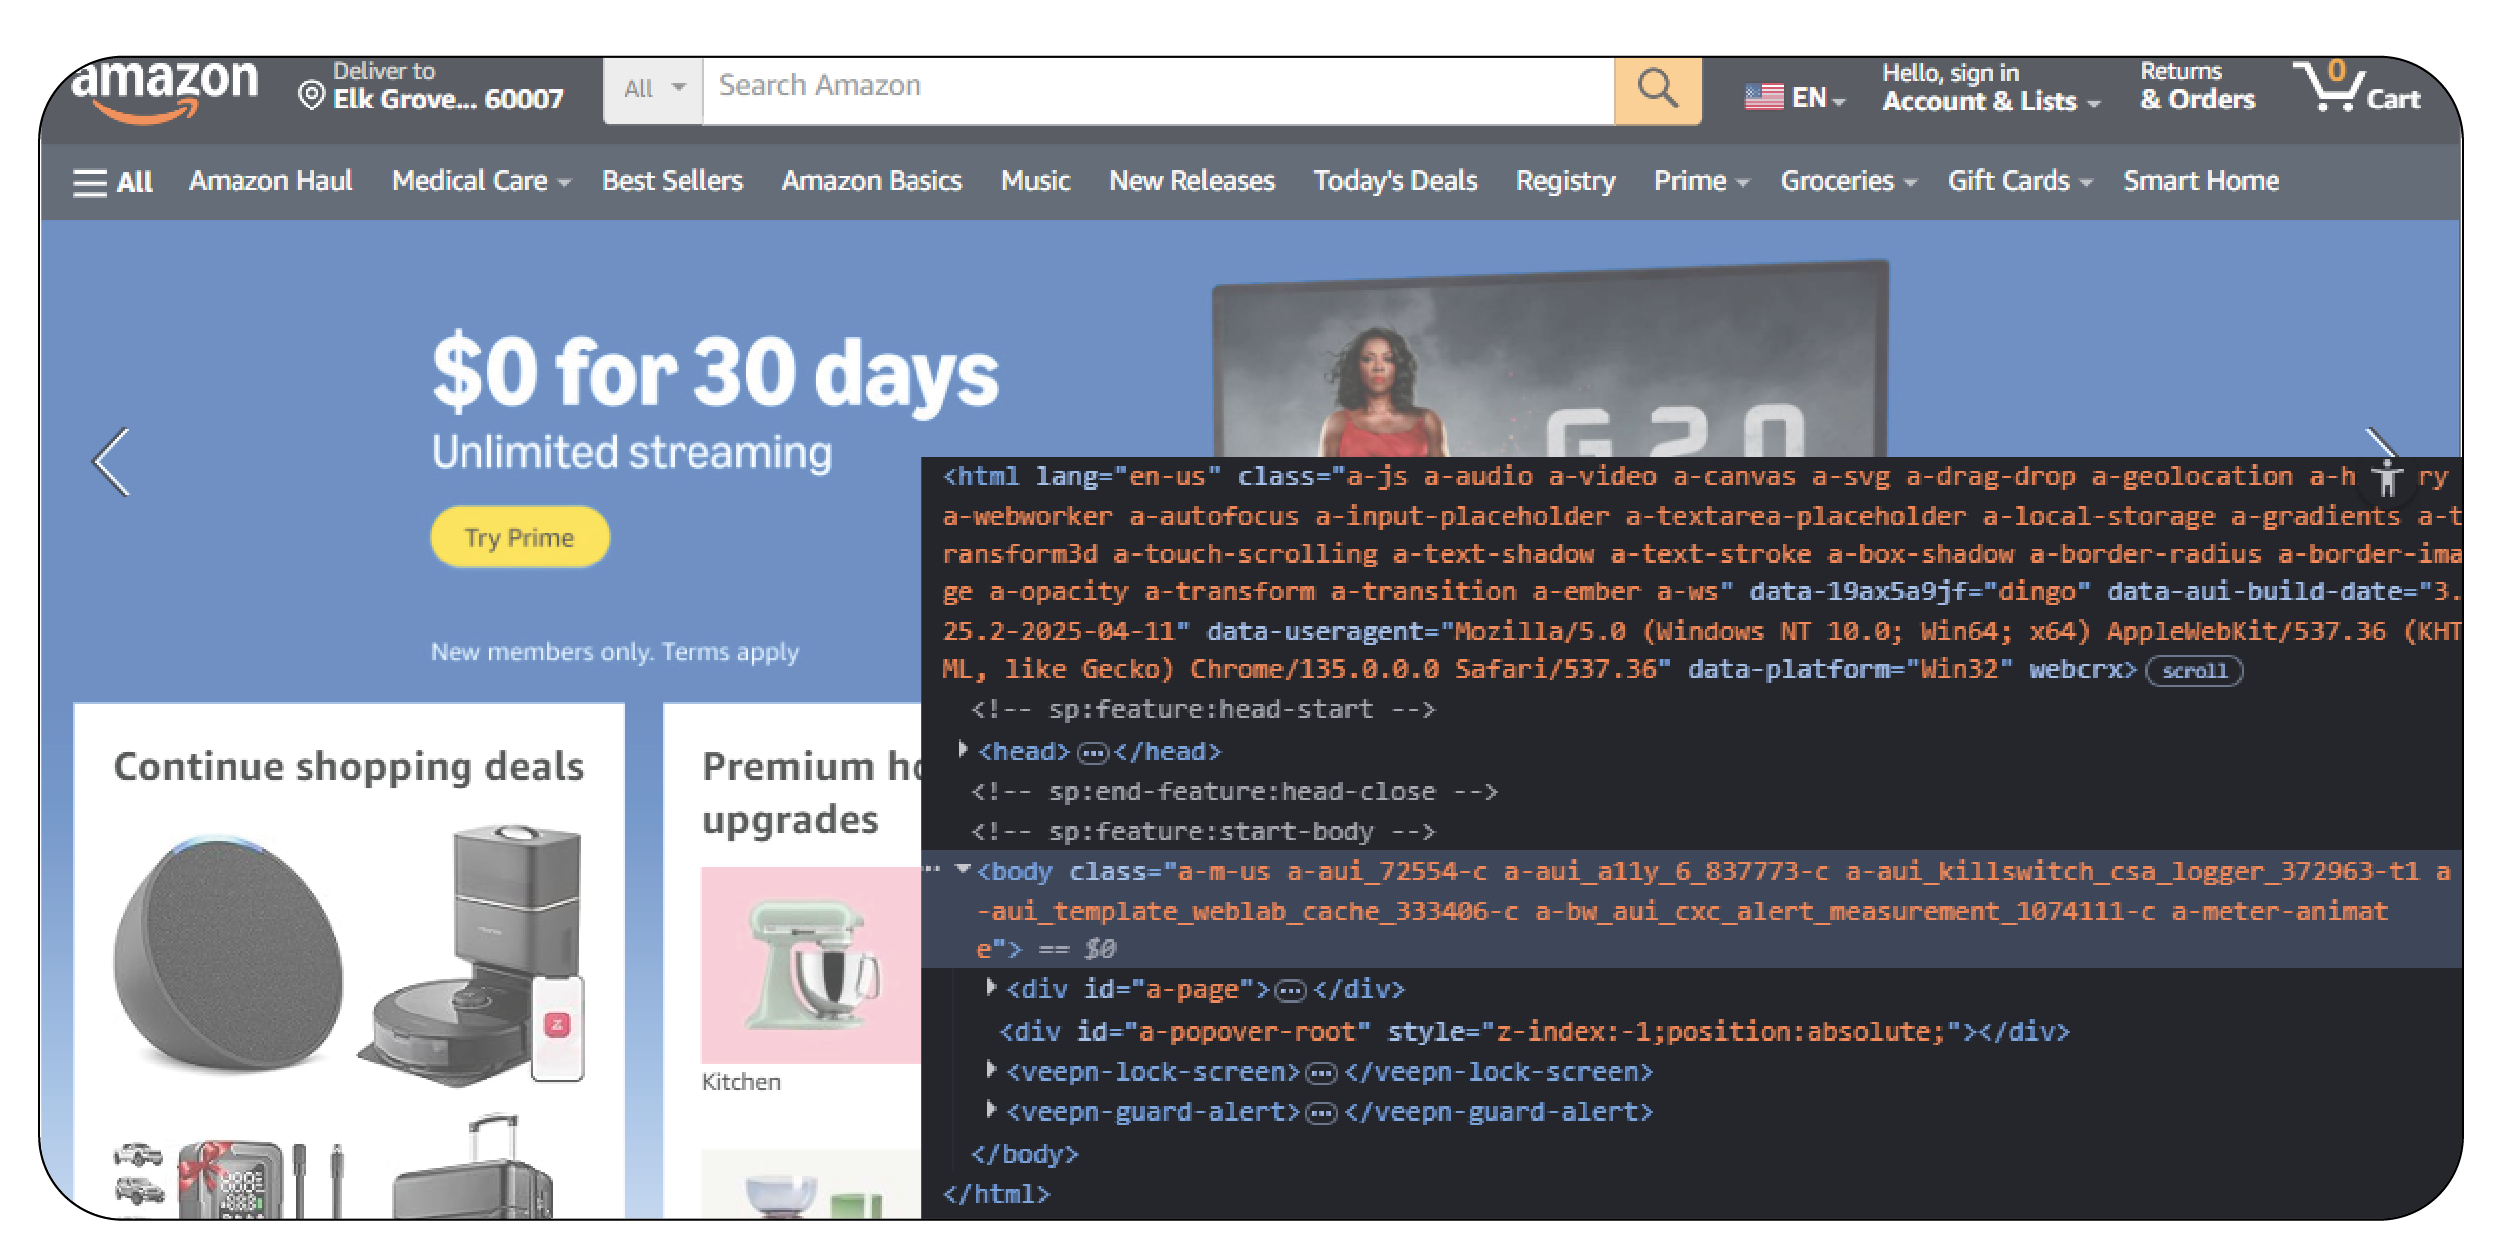Select the sp:end-feature:head-close comment

pyautogui.click(x=1235, y=792)
